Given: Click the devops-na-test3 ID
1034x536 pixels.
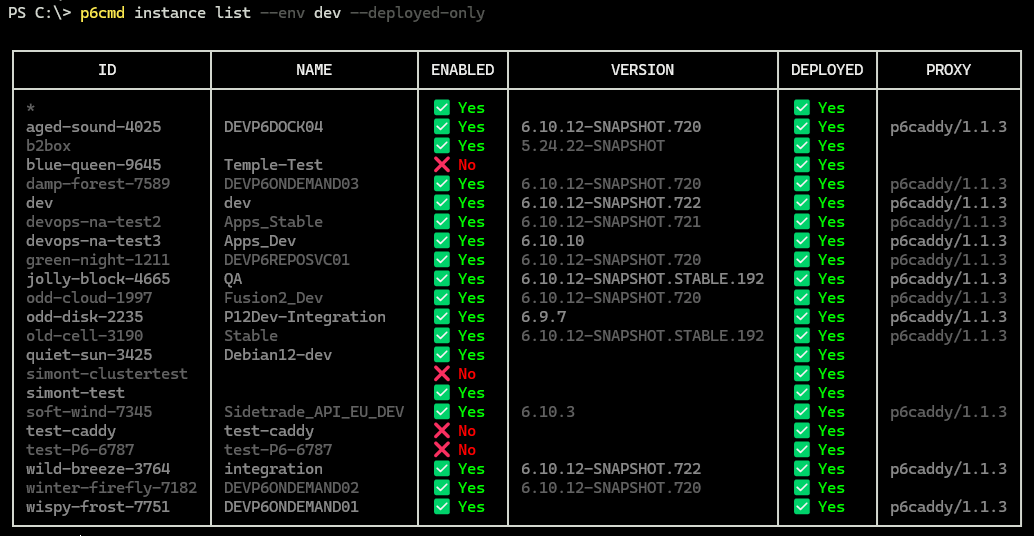Looking at the screenshot, I should click(94, 241).
